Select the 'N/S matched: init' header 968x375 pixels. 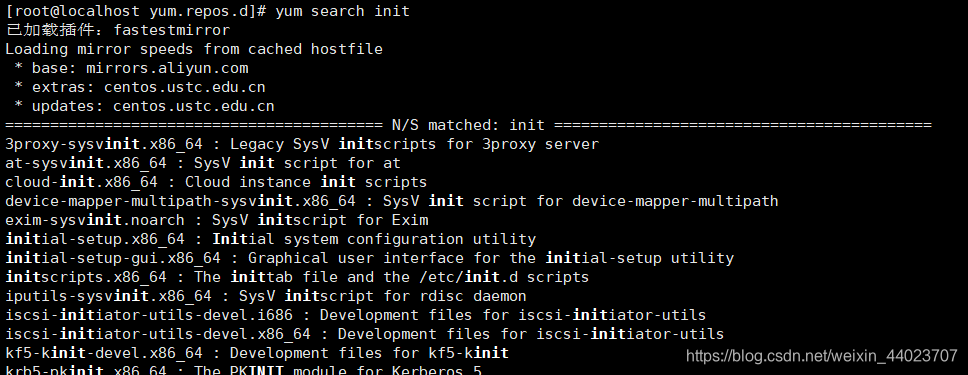(x=468, y=125)
